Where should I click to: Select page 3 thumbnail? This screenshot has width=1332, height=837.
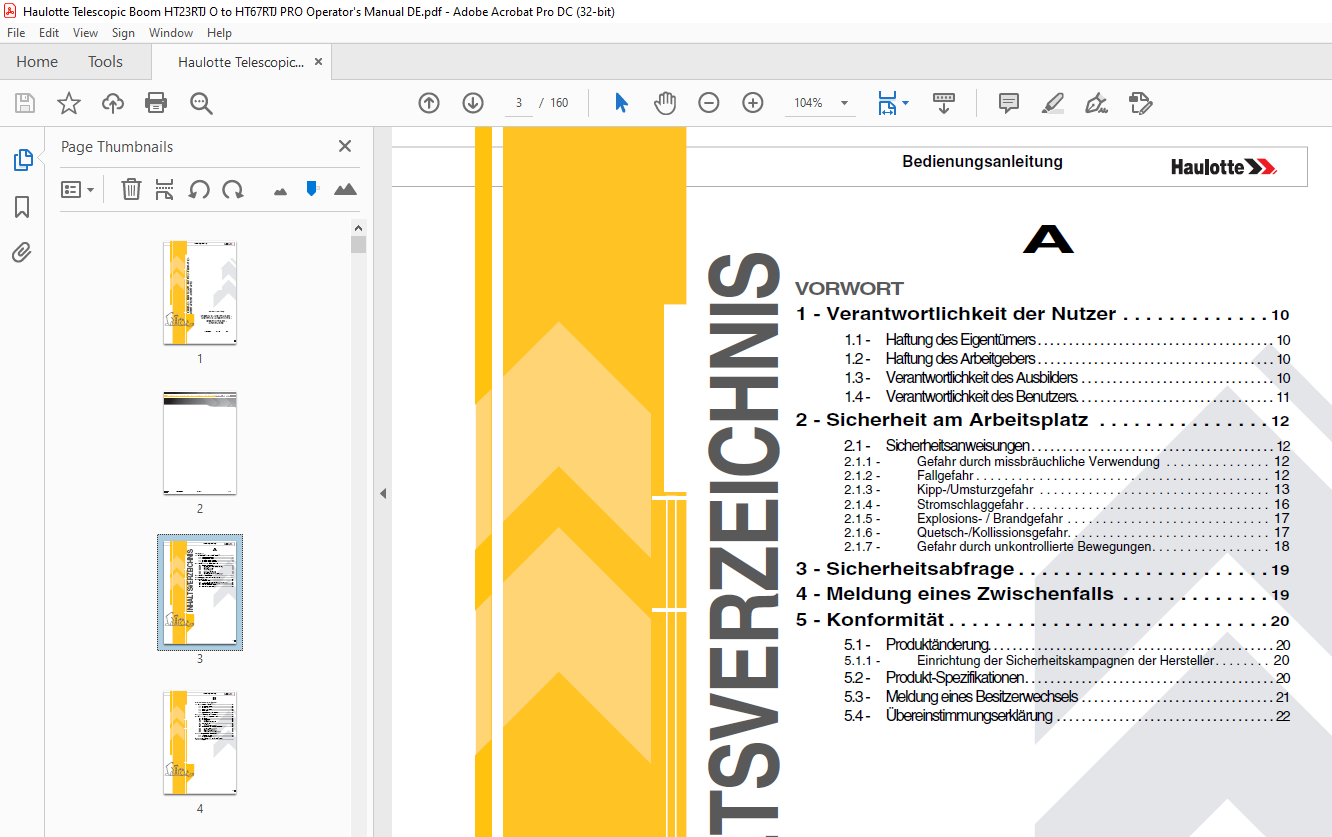pos(200,592)
